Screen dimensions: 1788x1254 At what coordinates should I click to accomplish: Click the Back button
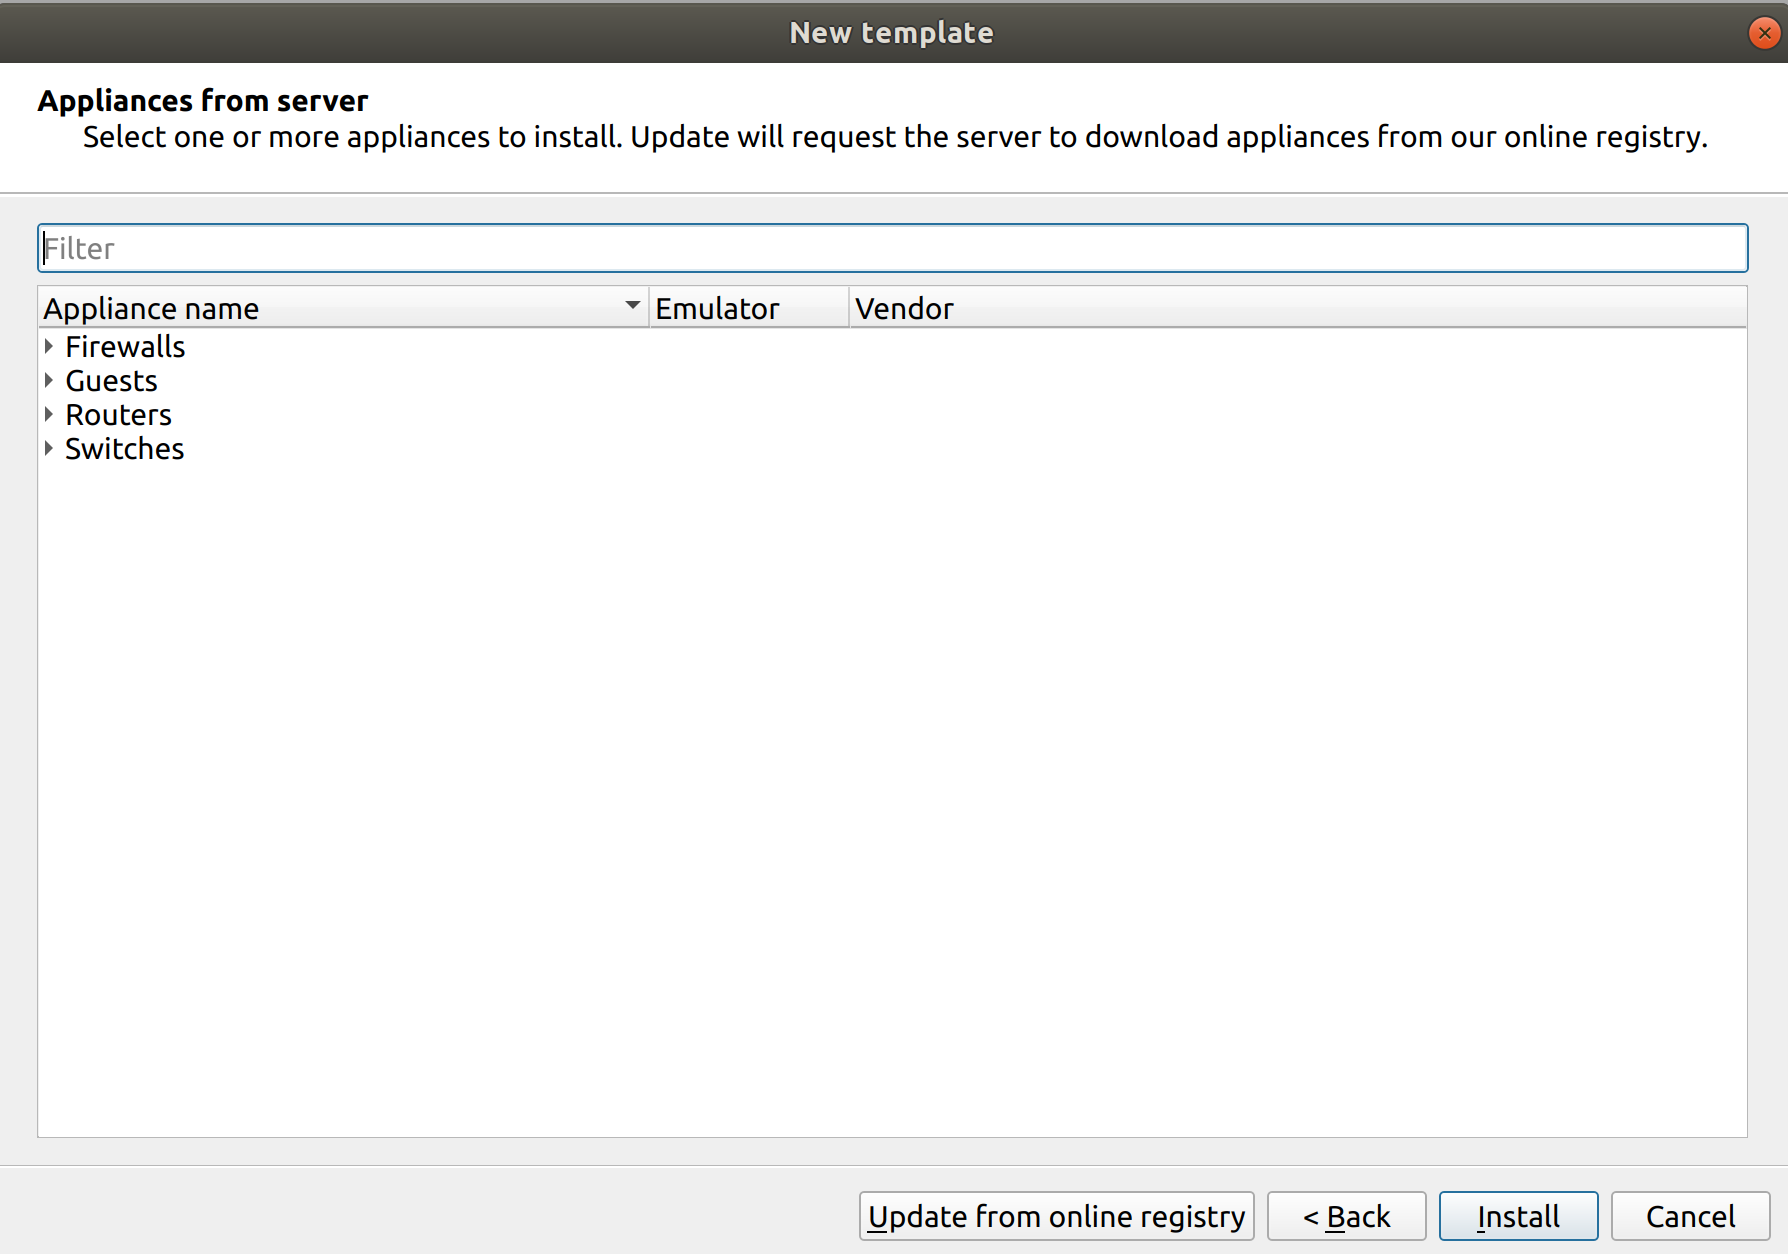(1346, 1216)
